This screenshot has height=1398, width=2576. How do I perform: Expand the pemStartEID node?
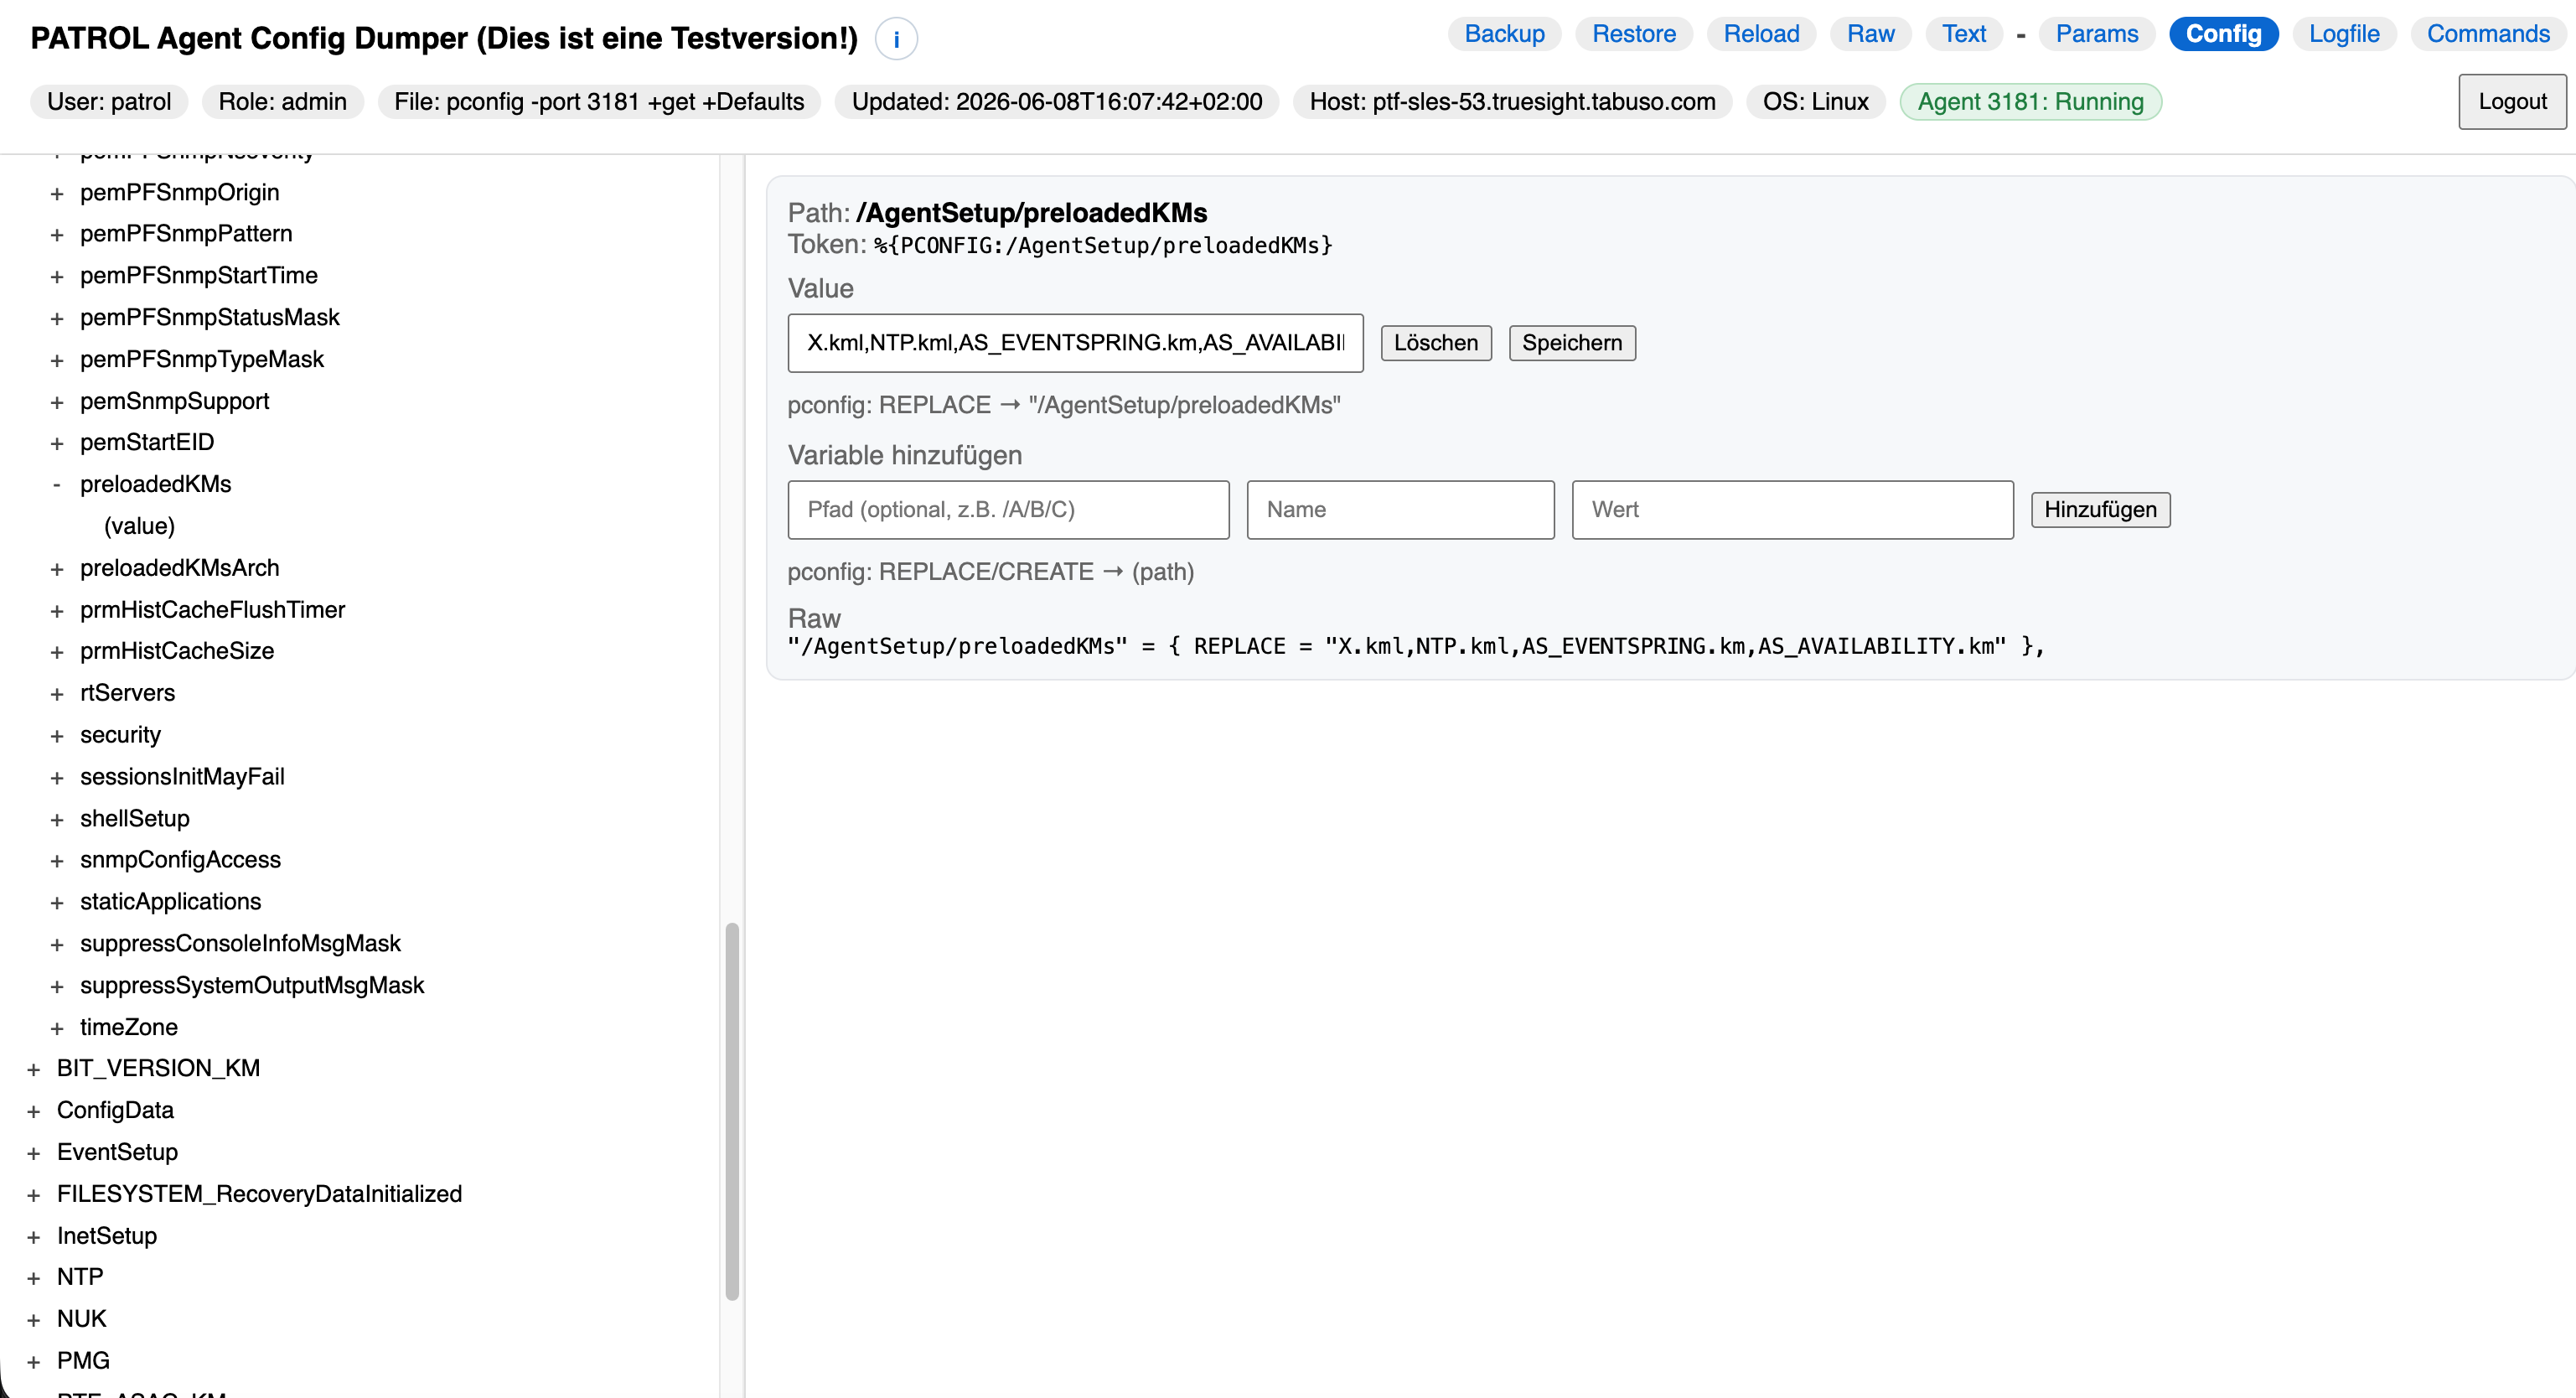(57, 444)
